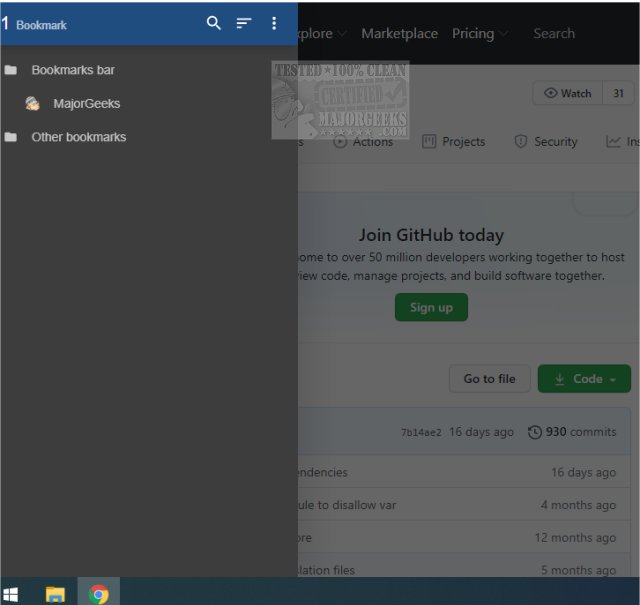640x605 pixels.
Task: Focus the GitHub Search field
Action: pos(554,33)
